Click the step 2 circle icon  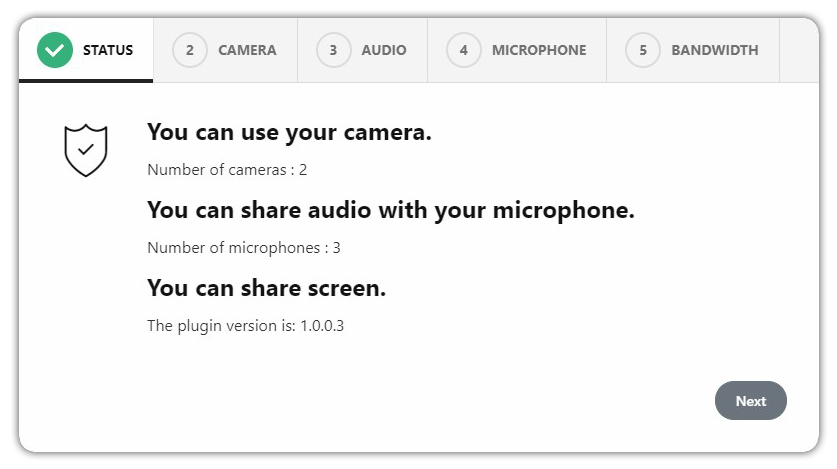189,50
